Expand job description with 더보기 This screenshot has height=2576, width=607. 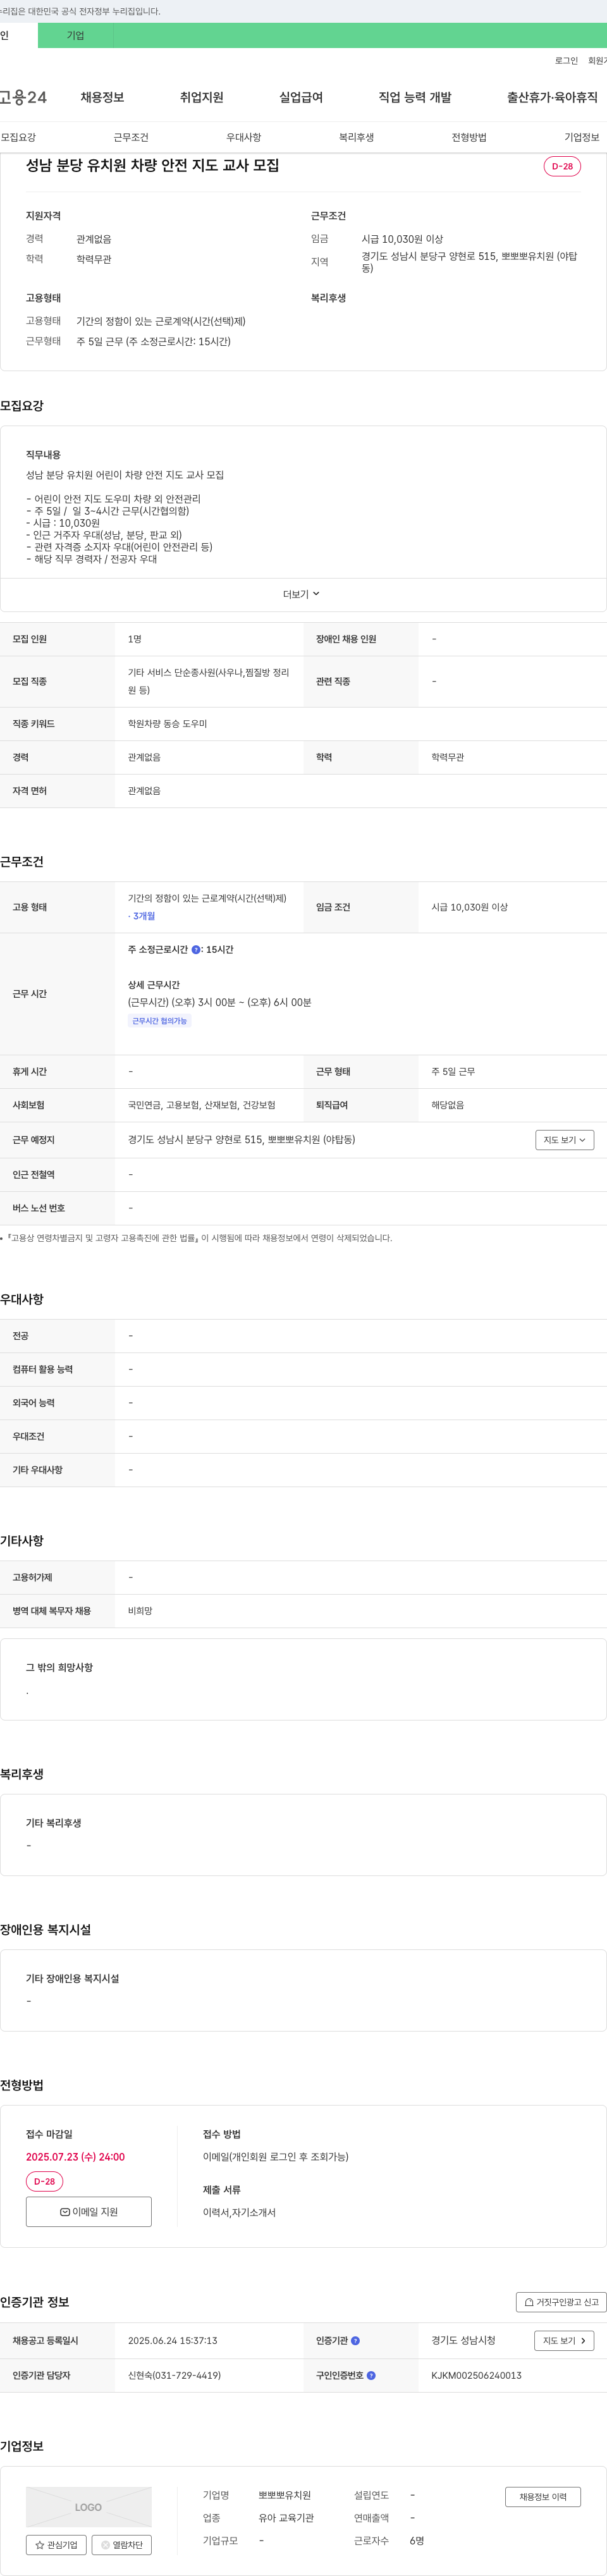pyautogui.click(x=302, y=594)
